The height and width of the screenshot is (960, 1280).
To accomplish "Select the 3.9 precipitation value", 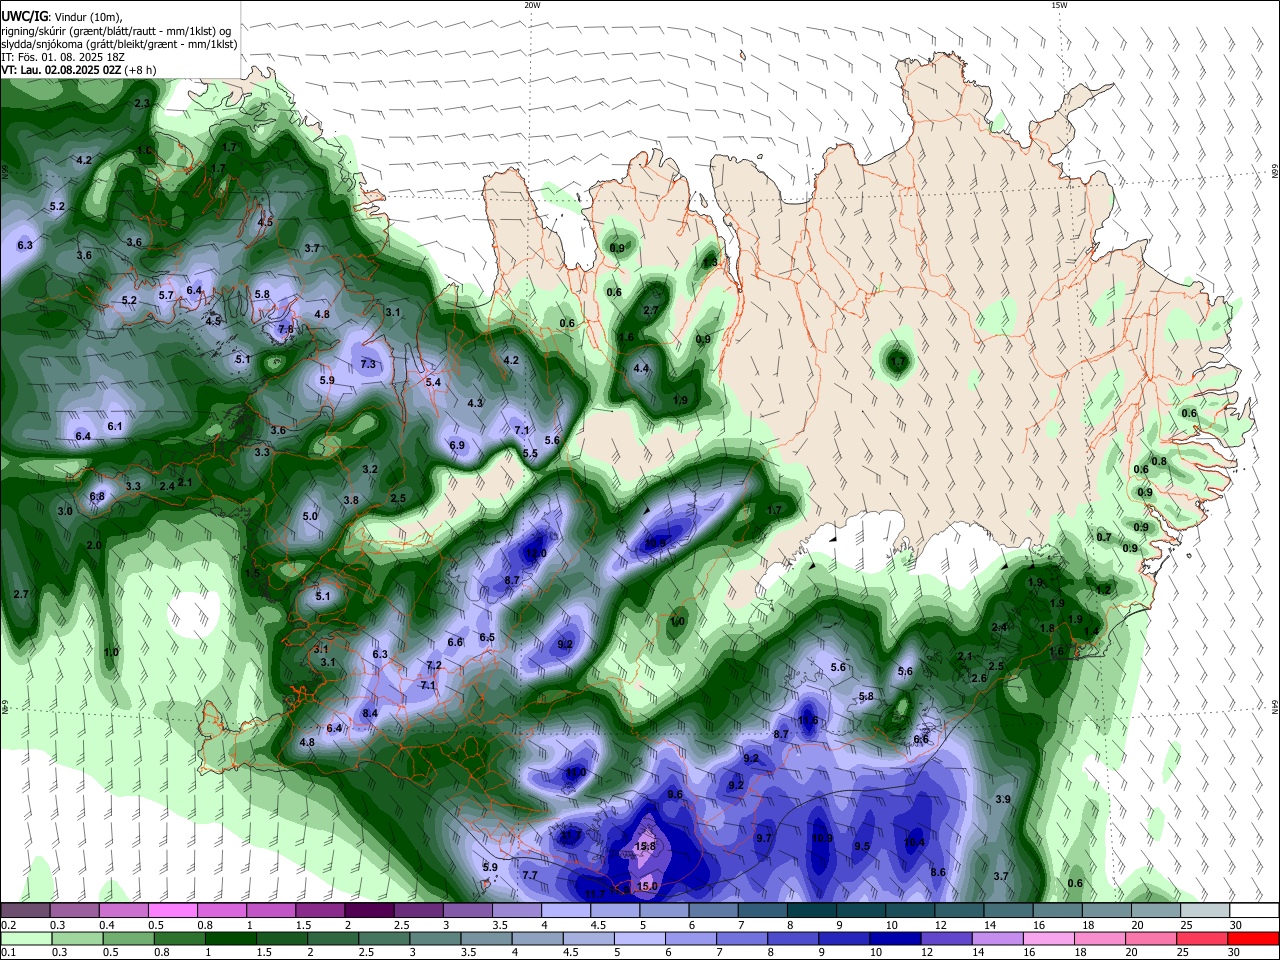I will point(1003,799).
